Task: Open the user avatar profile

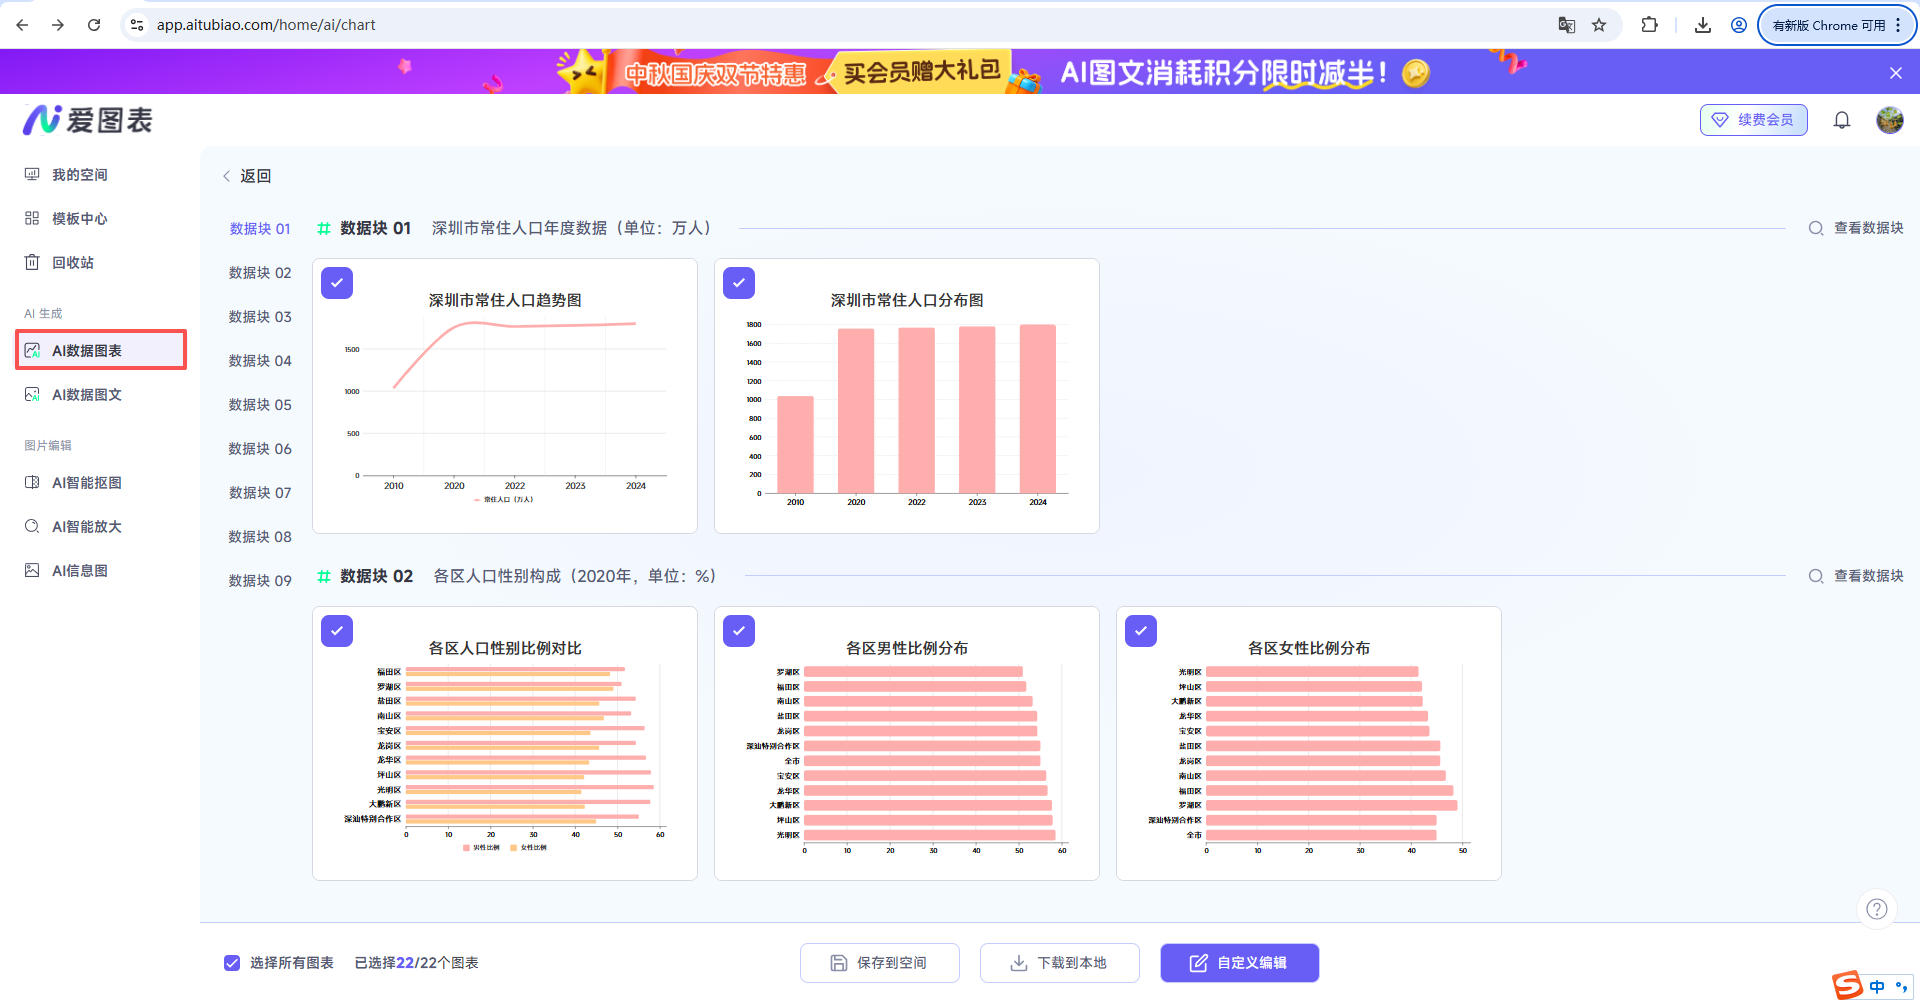Action: point(1889,120)
